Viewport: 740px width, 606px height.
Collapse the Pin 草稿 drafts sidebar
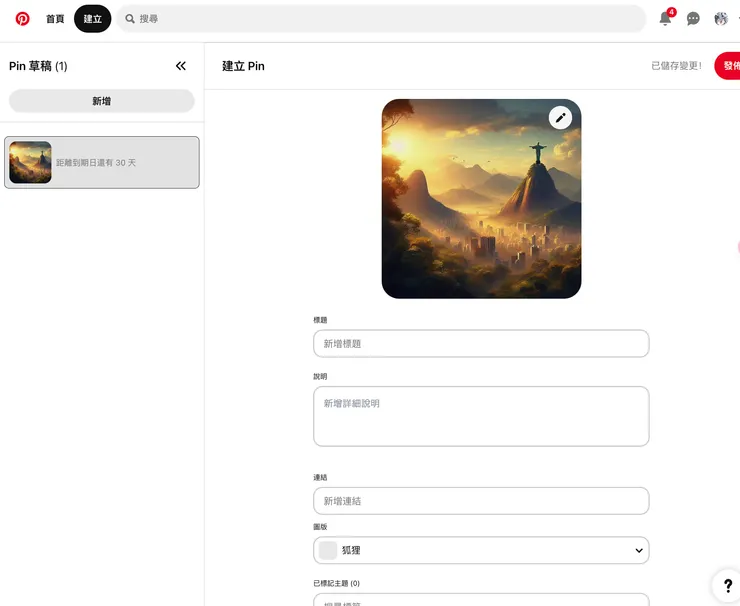click(x=181, y=66)
